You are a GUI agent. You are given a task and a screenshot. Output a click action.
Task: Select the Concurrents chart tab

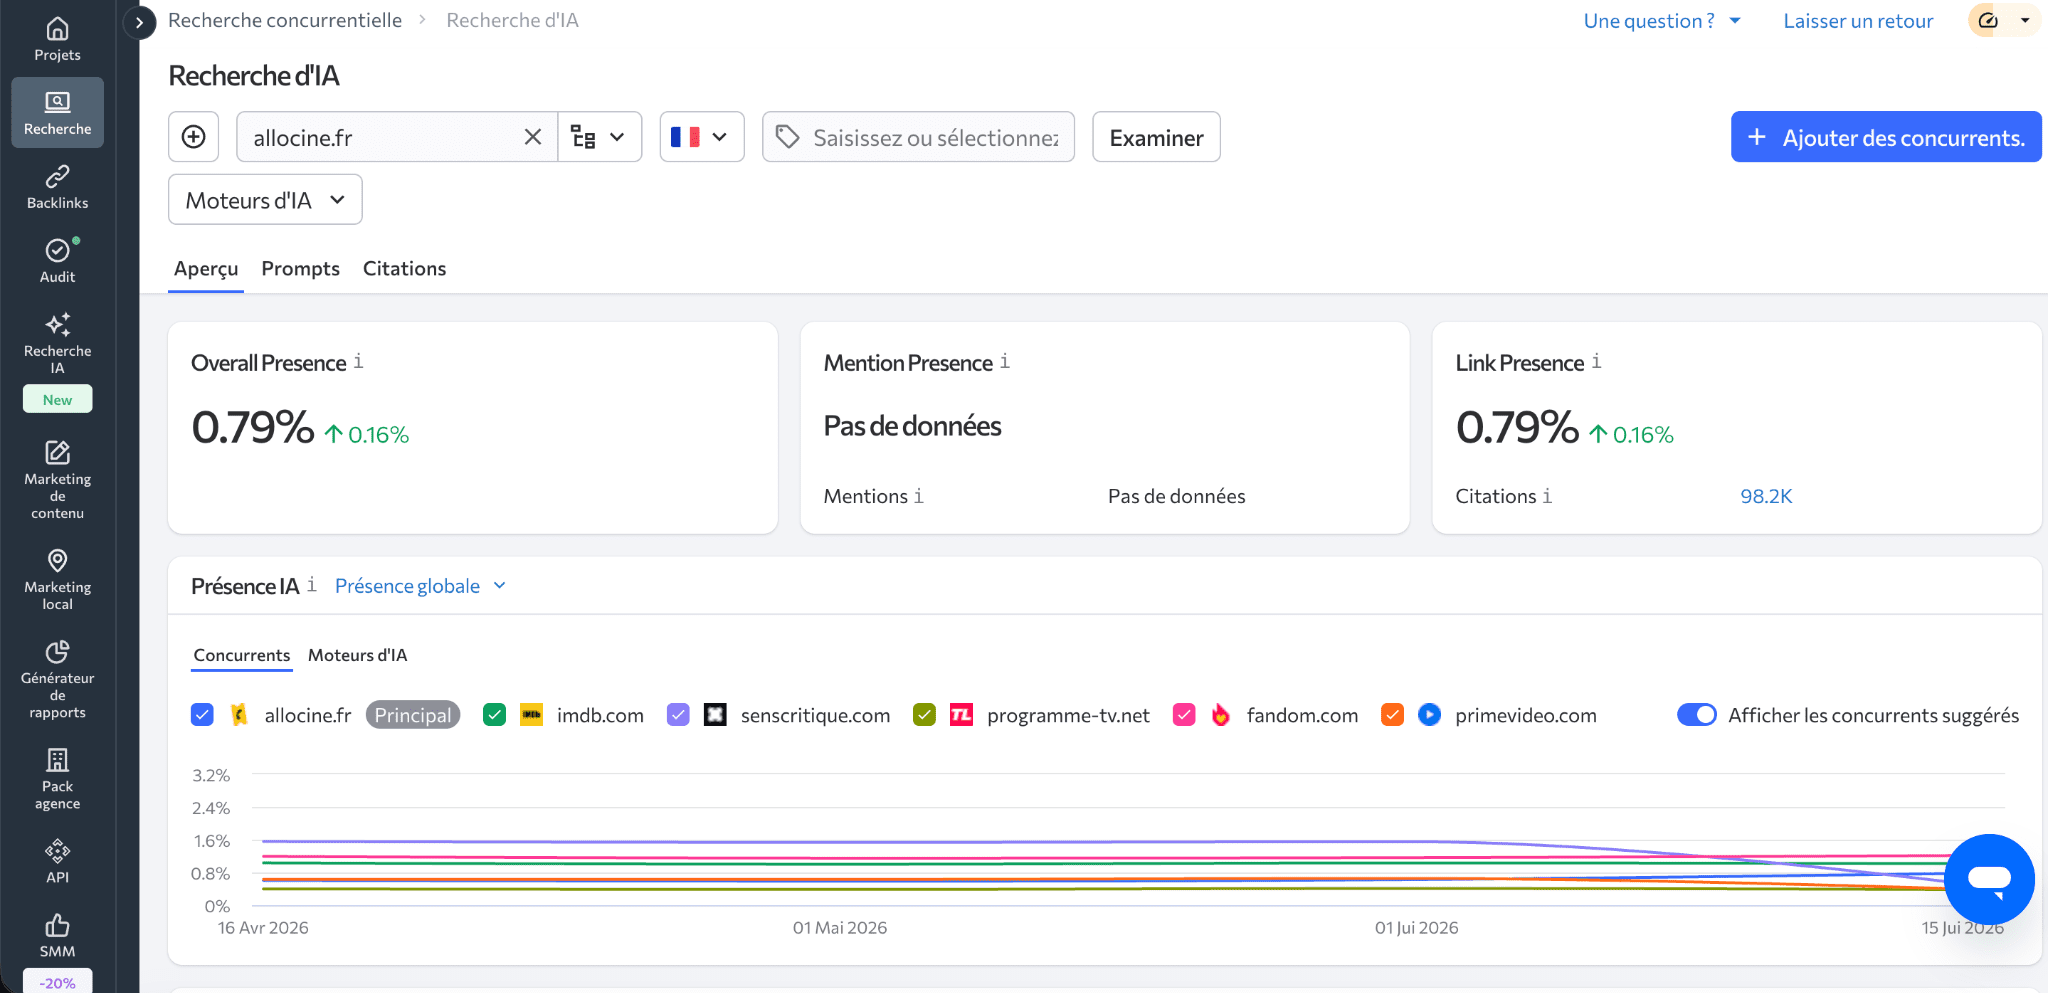click(242, 655)
